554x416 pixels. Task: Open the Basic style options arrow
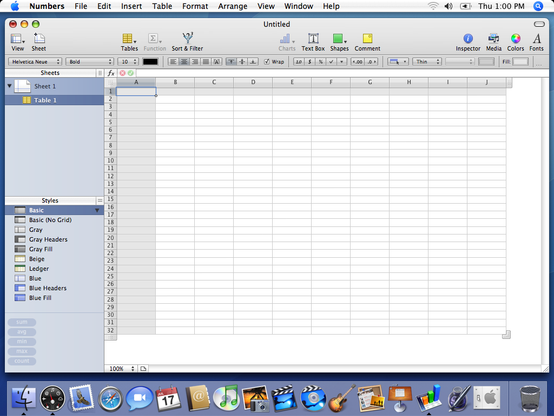tap(97, 211)
